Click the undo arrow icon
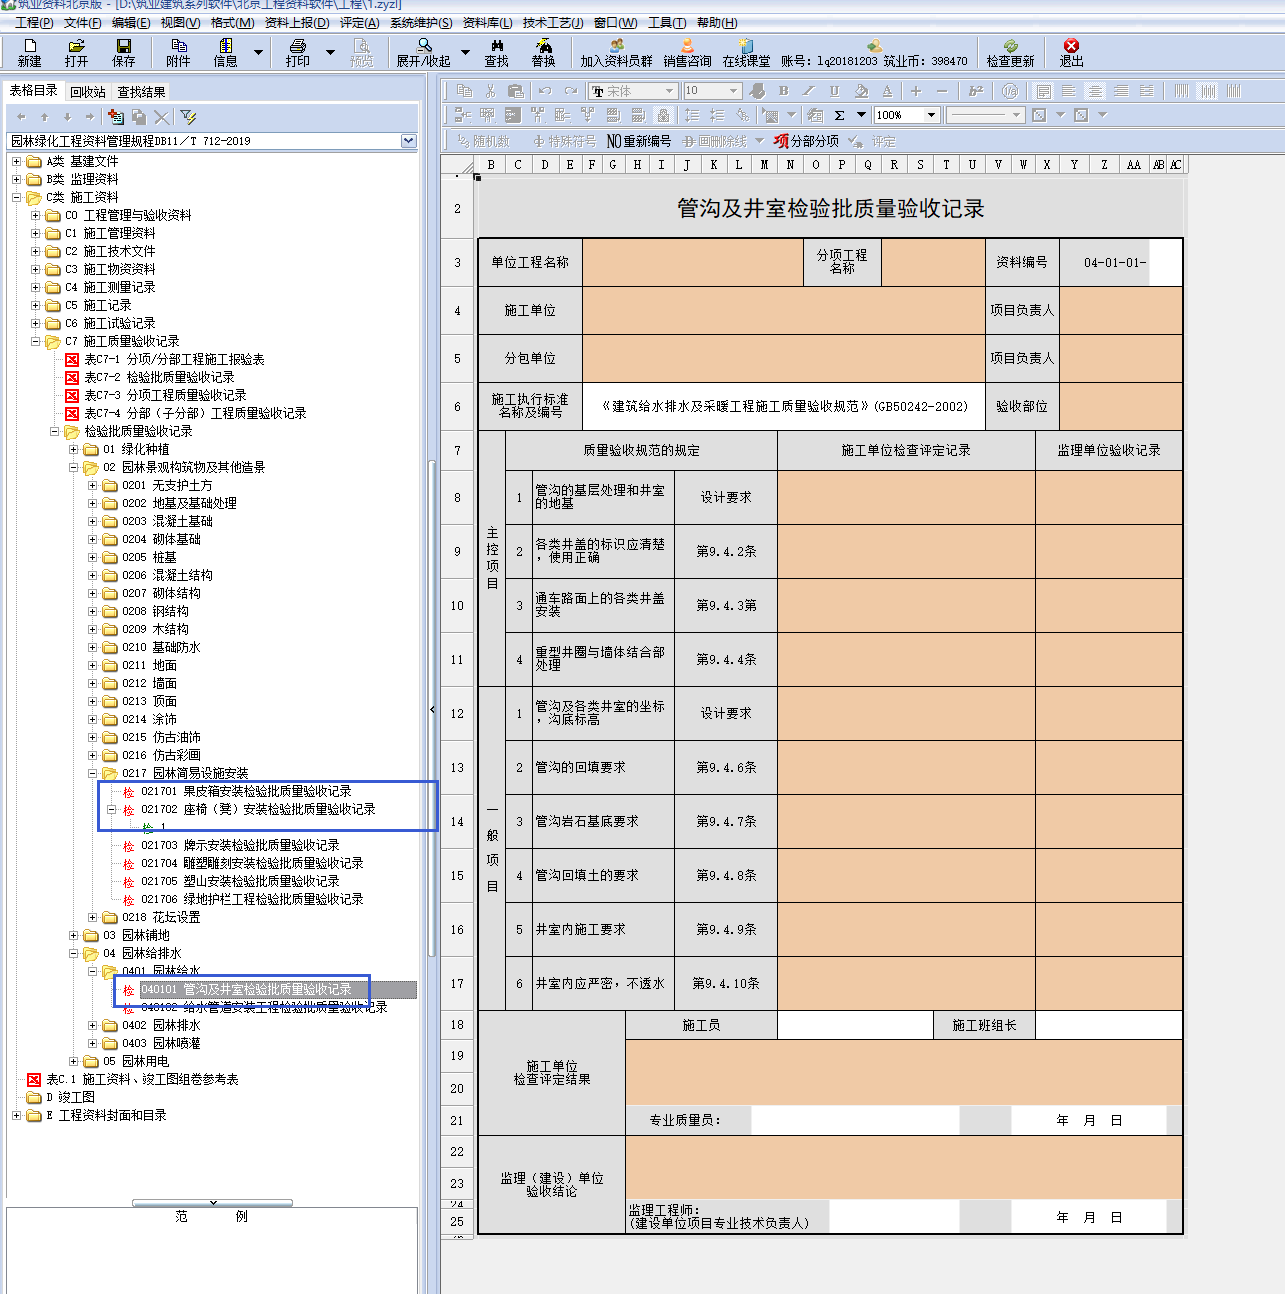Viewport: 1285px width, 1294px height. click(545, 91)
